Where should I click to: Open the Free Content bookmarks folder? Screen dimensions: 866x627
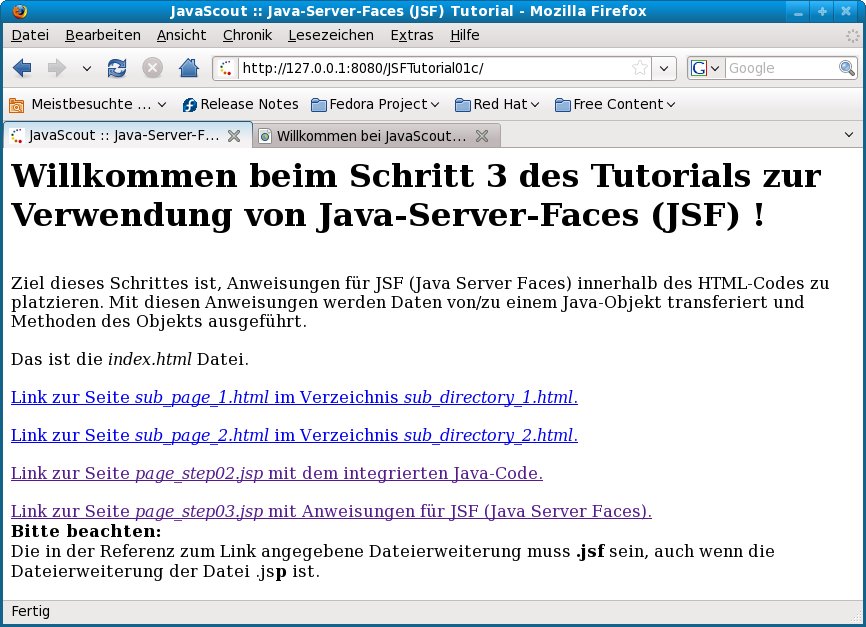615,104
